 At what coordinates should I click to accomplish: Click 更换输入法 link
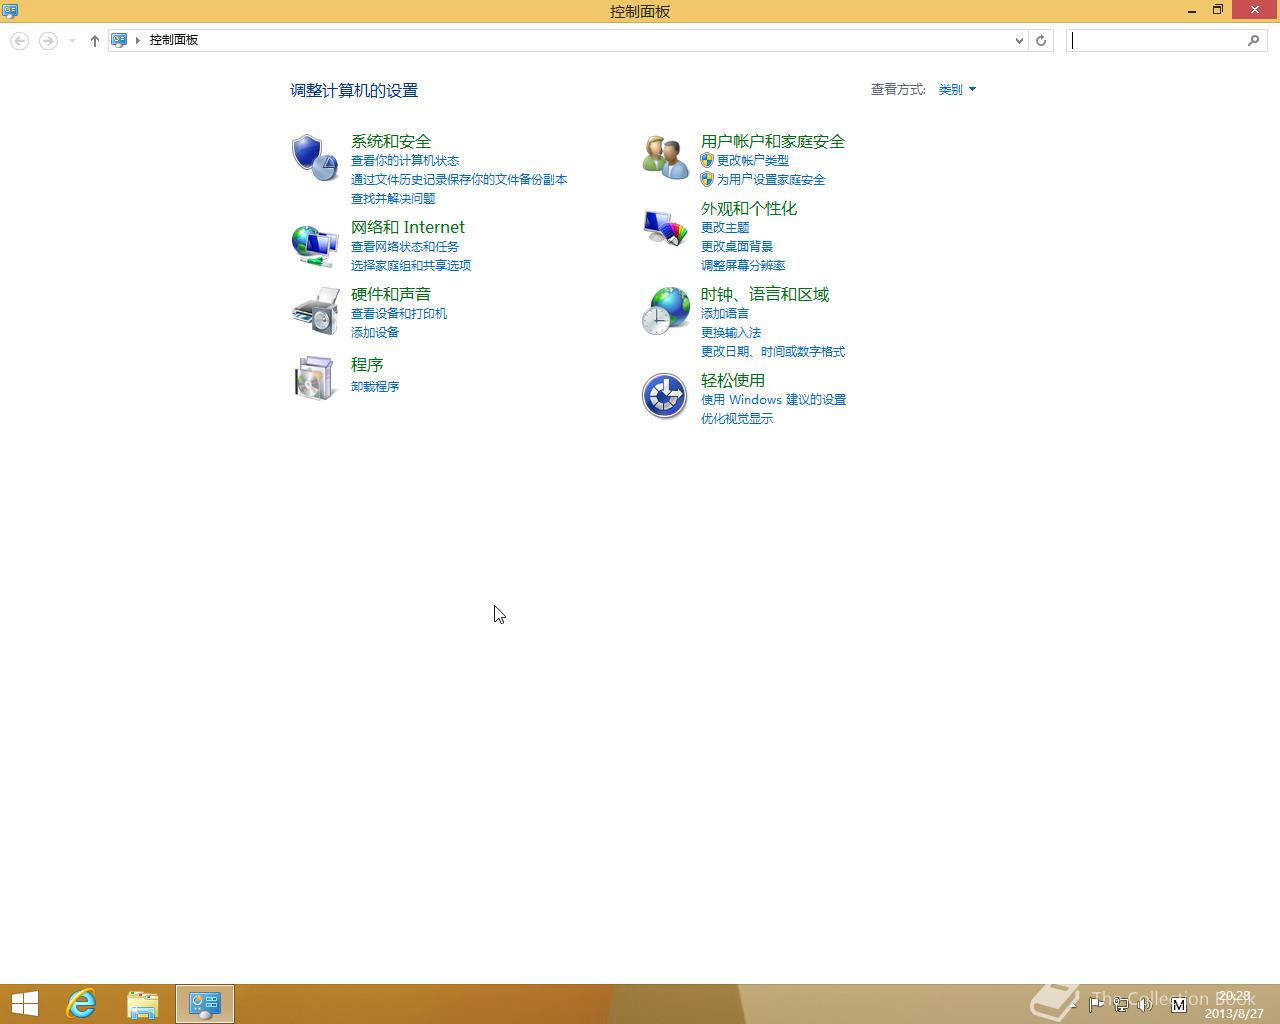[x=731, y=332]
